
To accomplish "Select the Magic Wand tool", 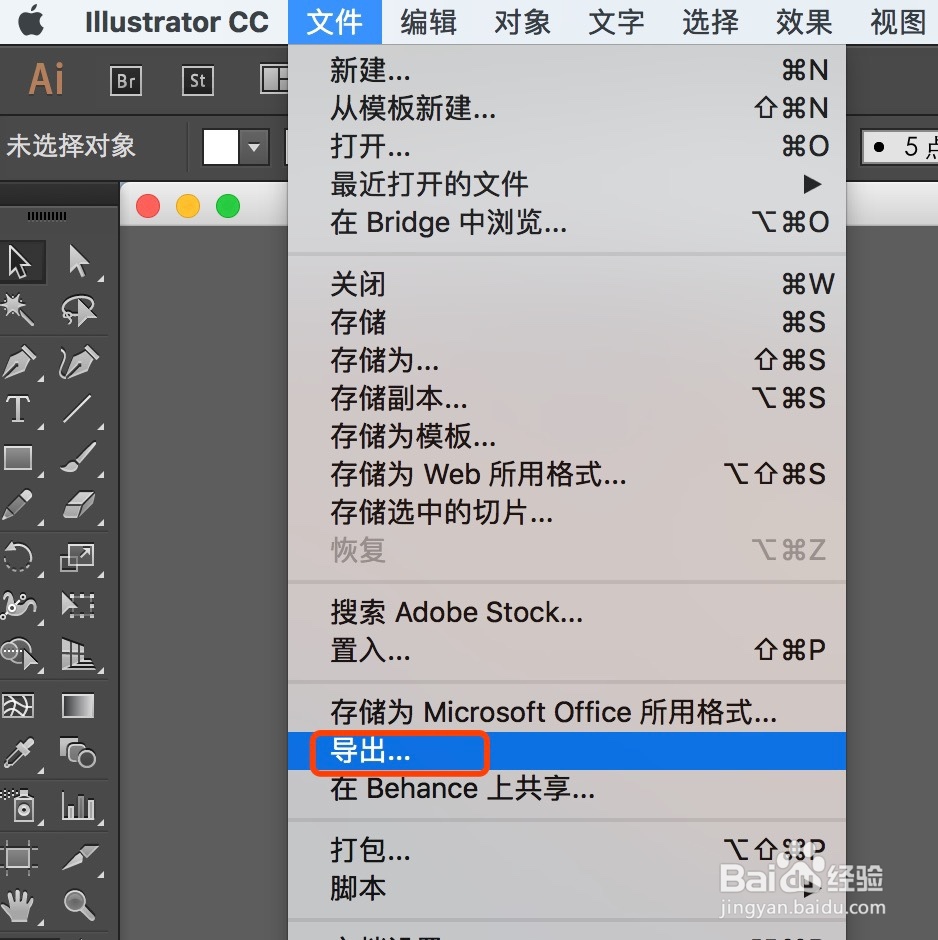I will (17, 310).
